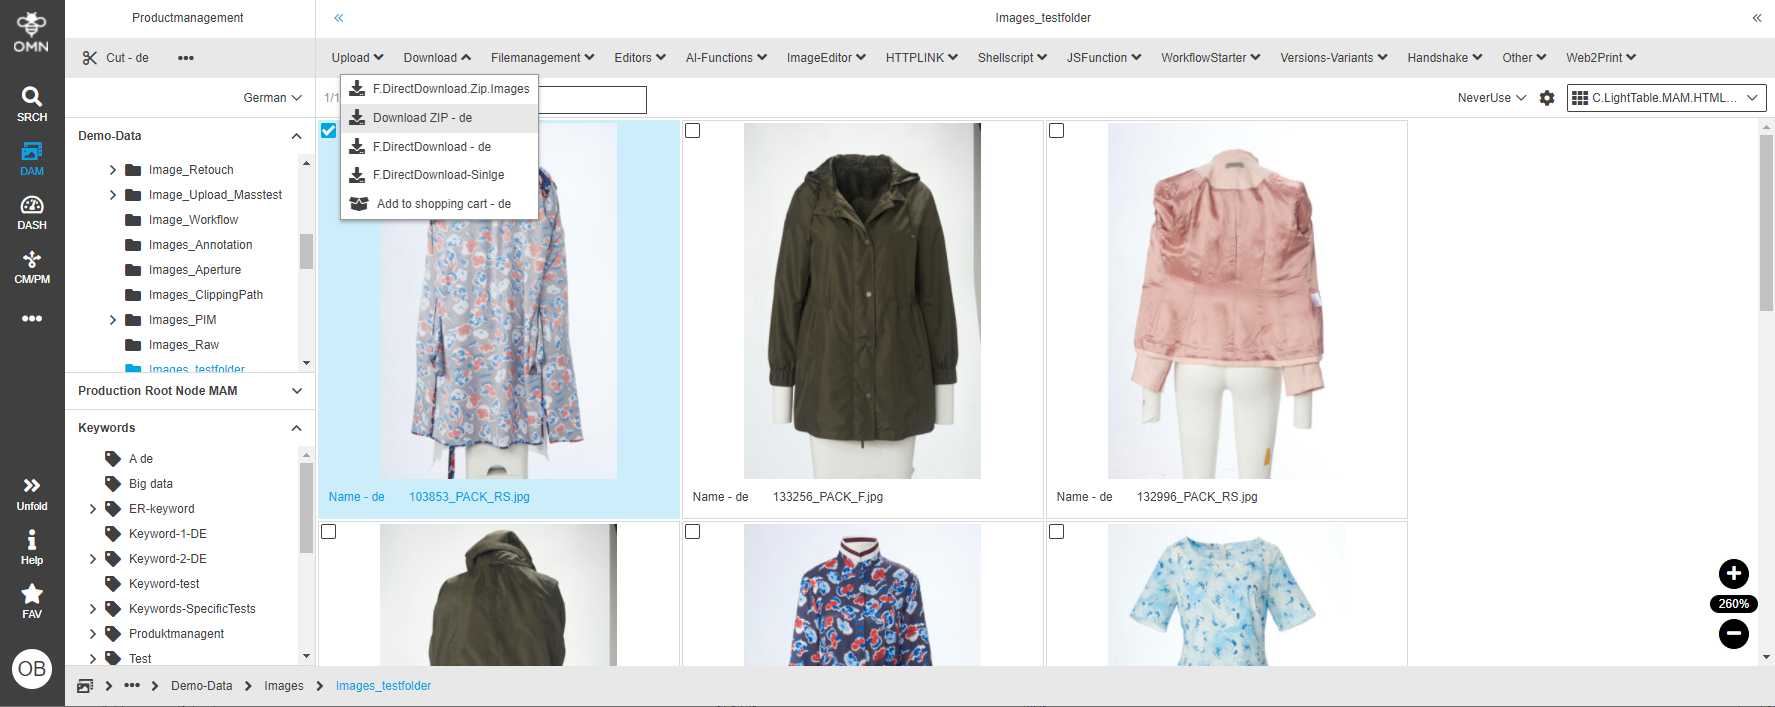Click the OMN logo
Viewport: 1775px width, 707px height.
pyautogui.click(x=31, y=30)
